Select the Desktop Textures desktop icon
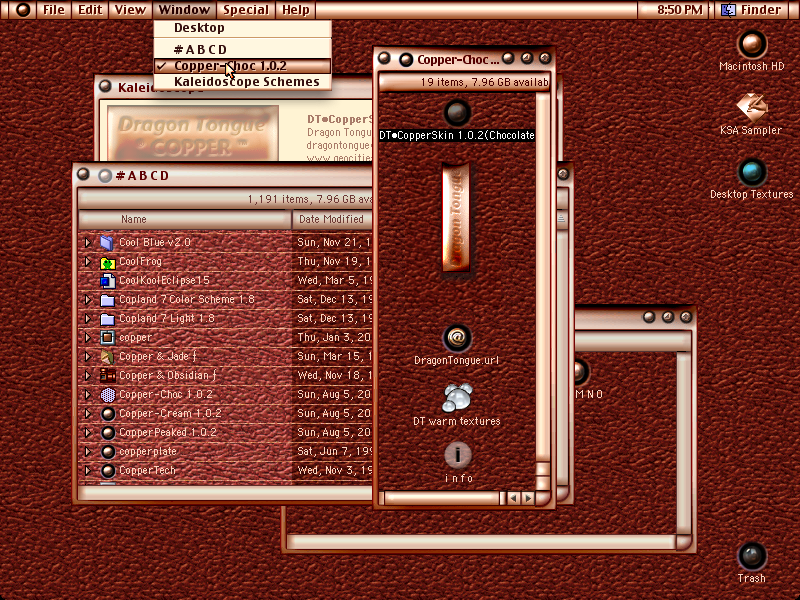Screen dimensions: 800x600 752,172
